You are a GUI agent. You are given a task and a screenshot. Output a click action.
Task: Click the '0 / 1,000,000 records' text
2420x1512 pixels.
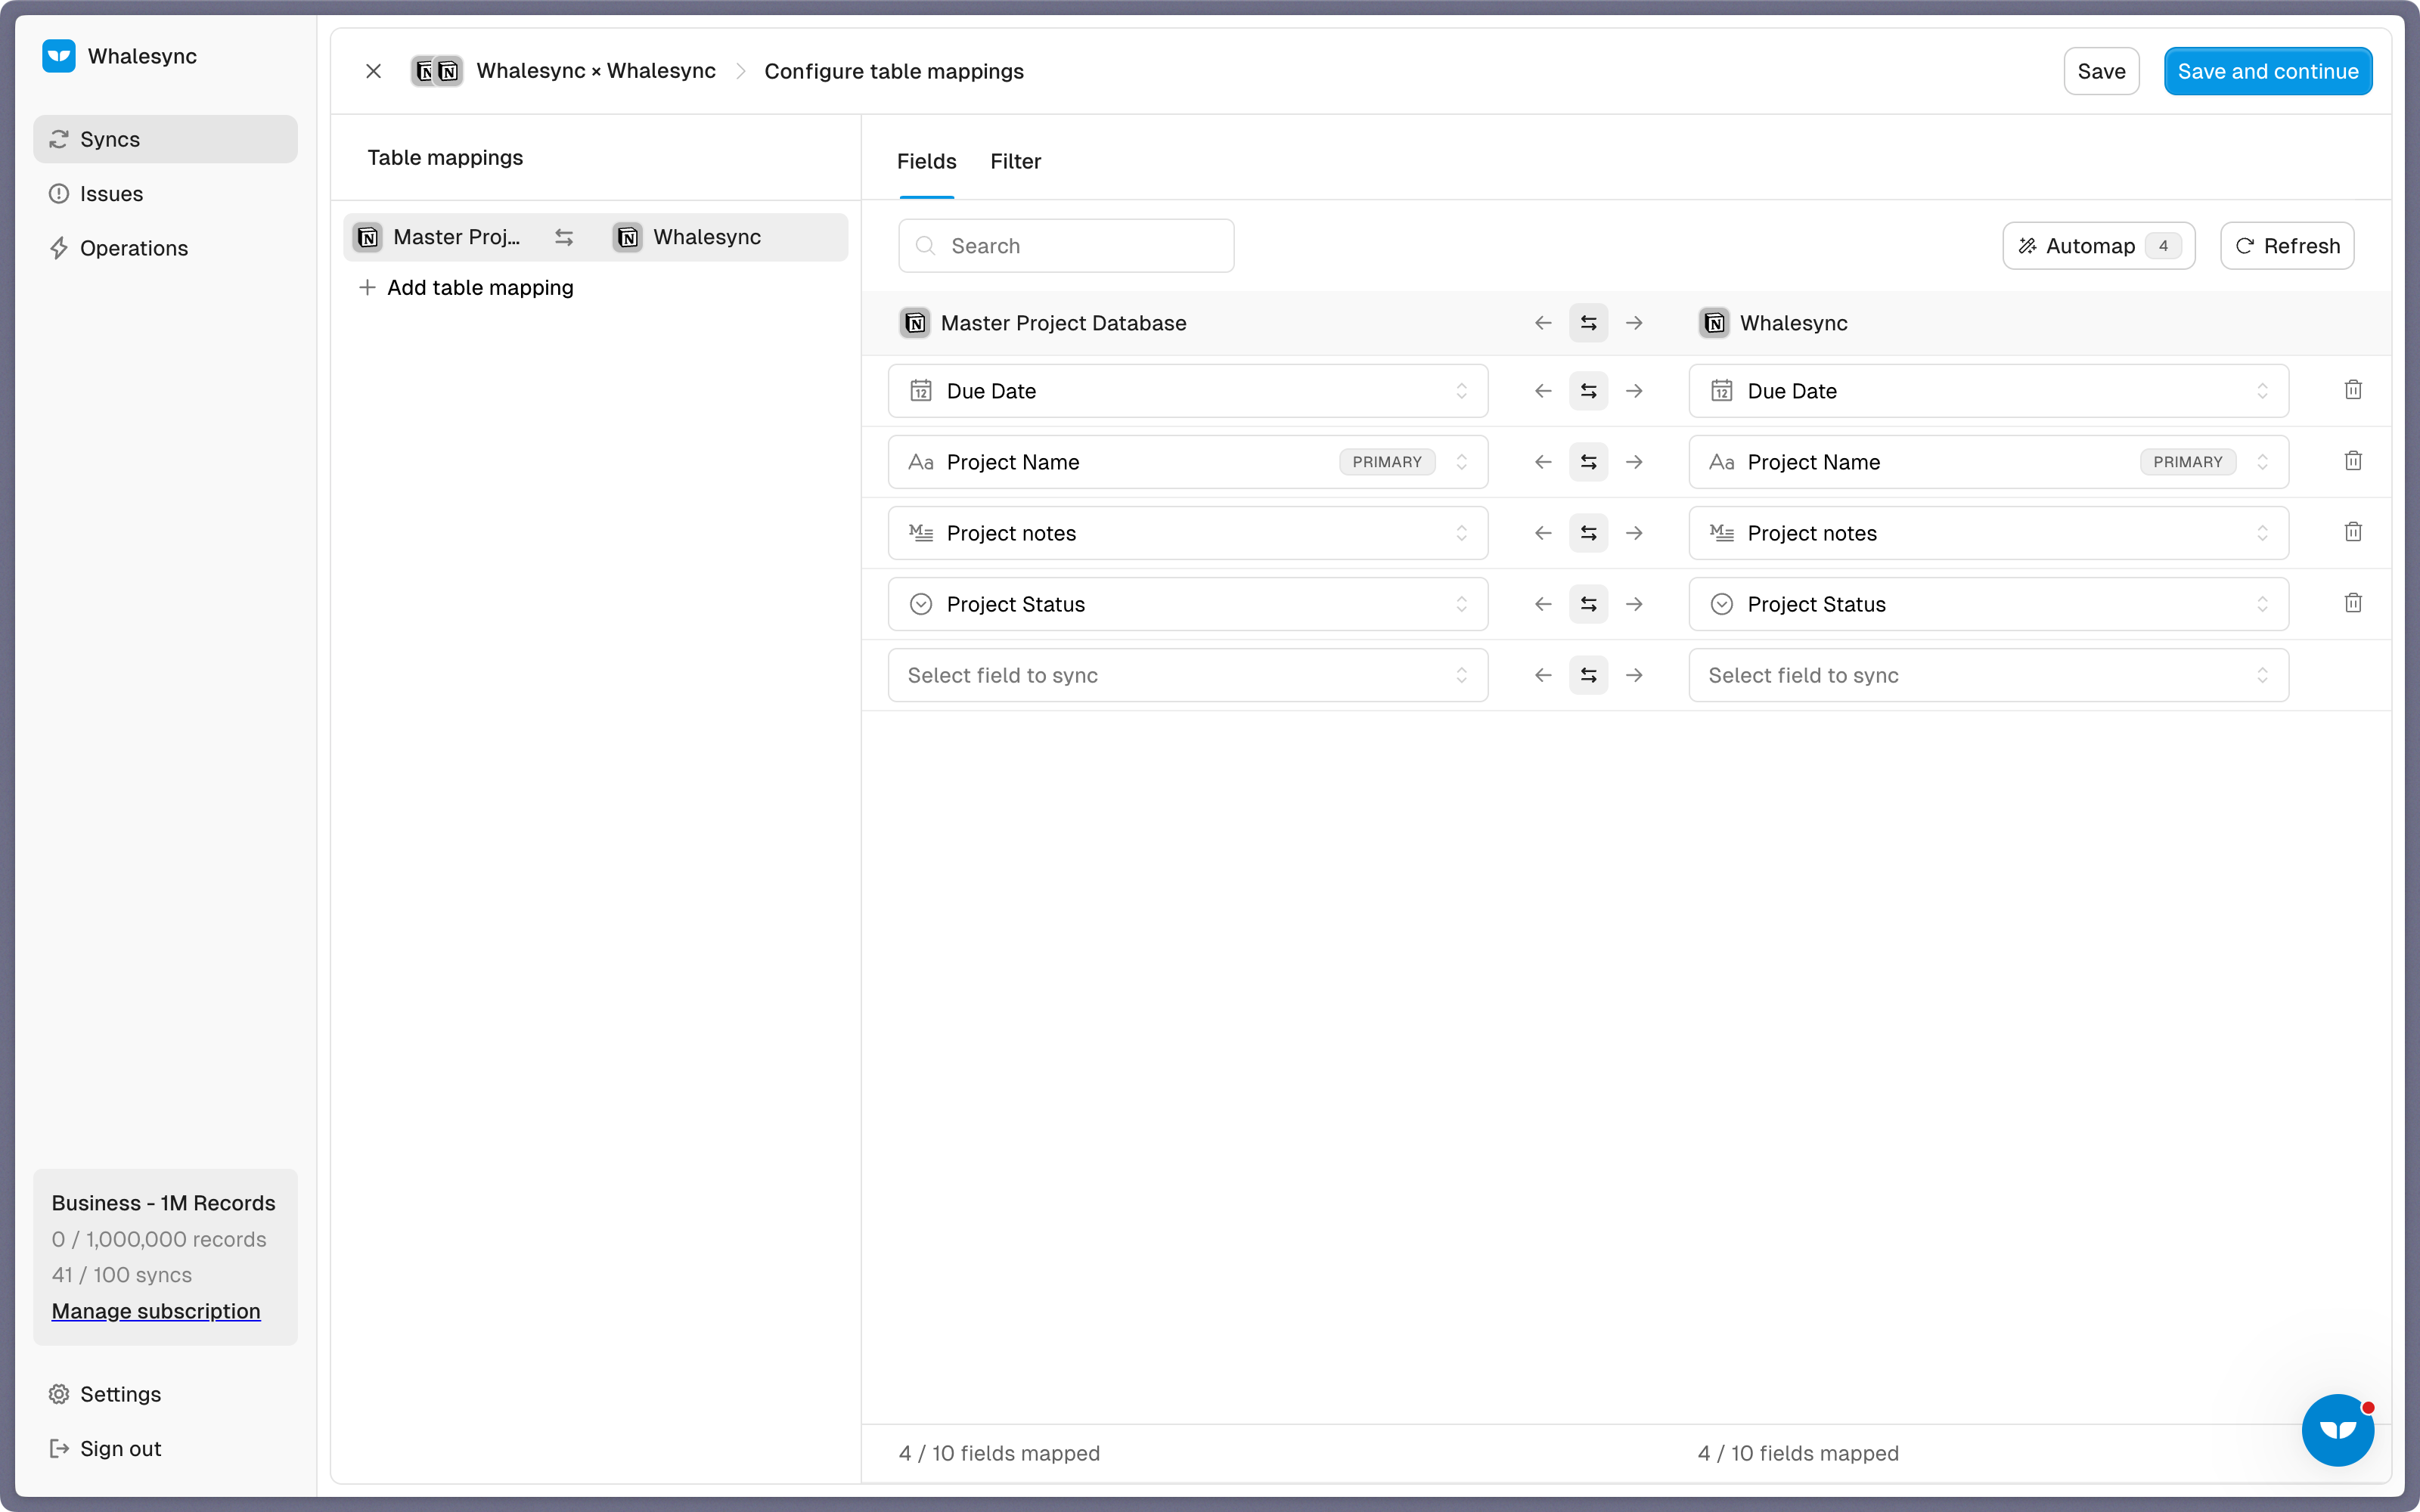click(x=159, y=1239)
